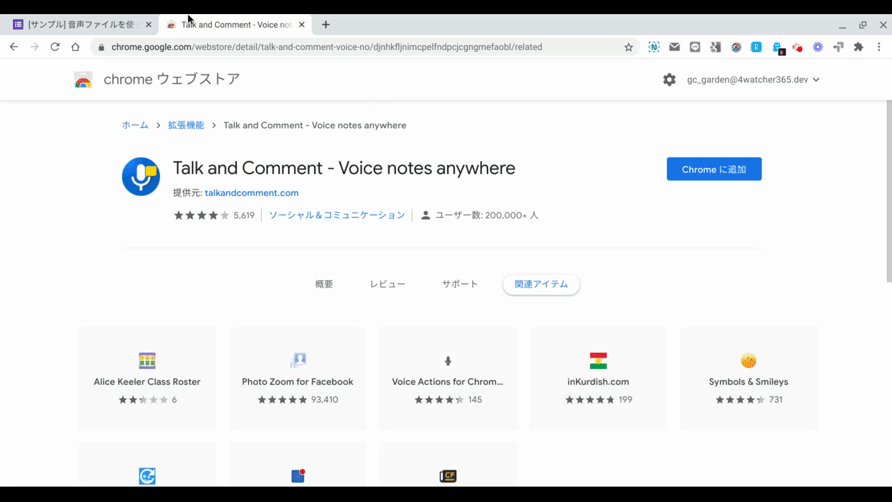
Task: Click the ユーザー数: 200,000+ 人 text
Action: point(486,215)
